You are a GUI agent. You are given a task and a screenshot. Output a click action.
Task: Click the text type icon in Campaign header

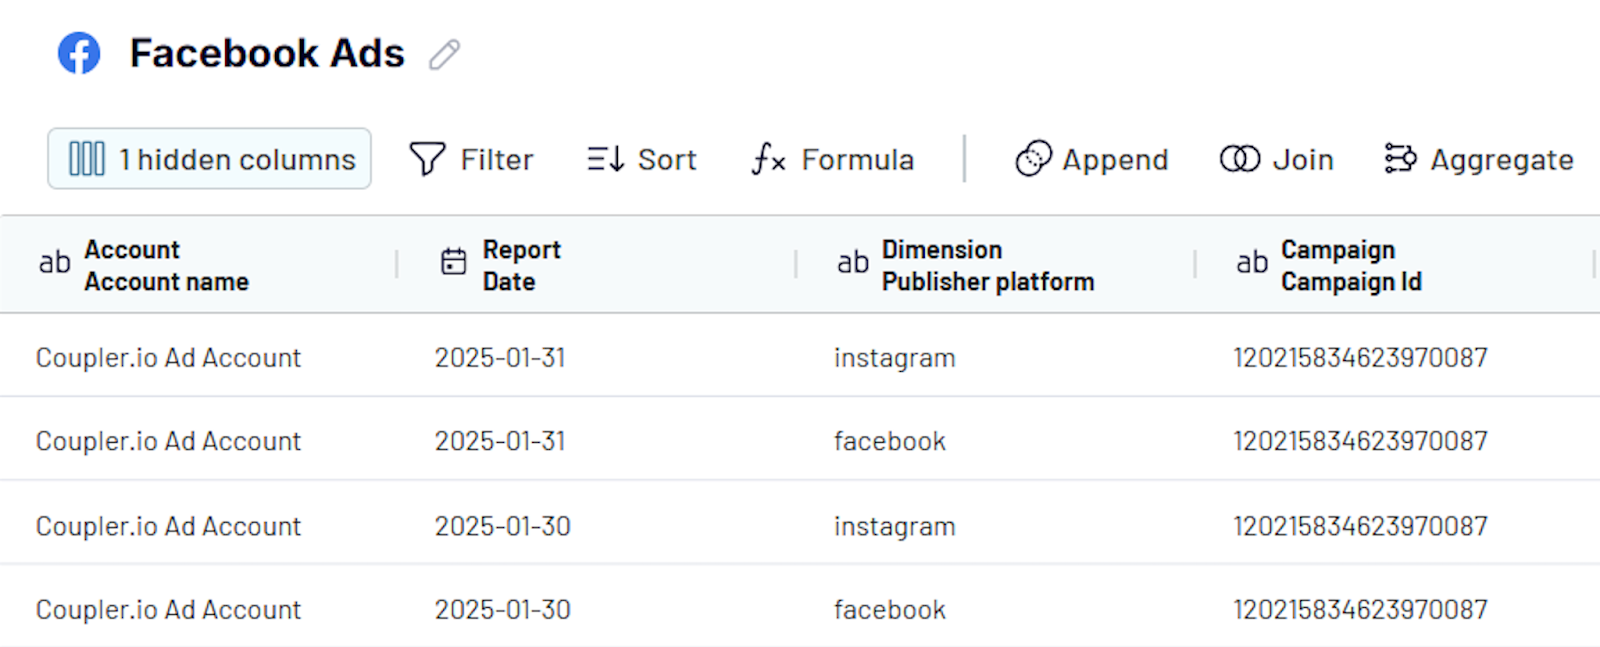[1251, 263]
